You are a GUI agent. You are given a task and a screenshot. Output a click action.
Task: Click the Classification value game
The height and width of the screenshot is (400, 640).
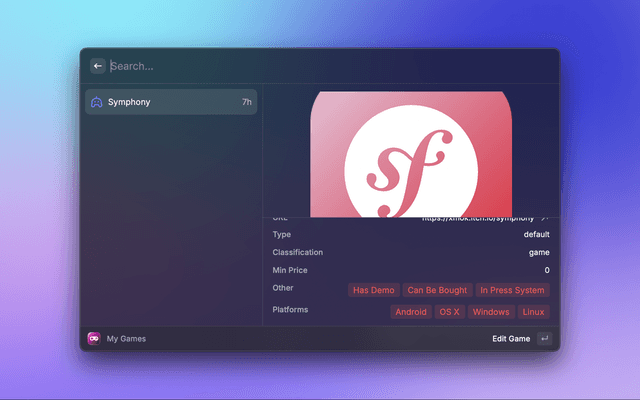pos(539,252)
